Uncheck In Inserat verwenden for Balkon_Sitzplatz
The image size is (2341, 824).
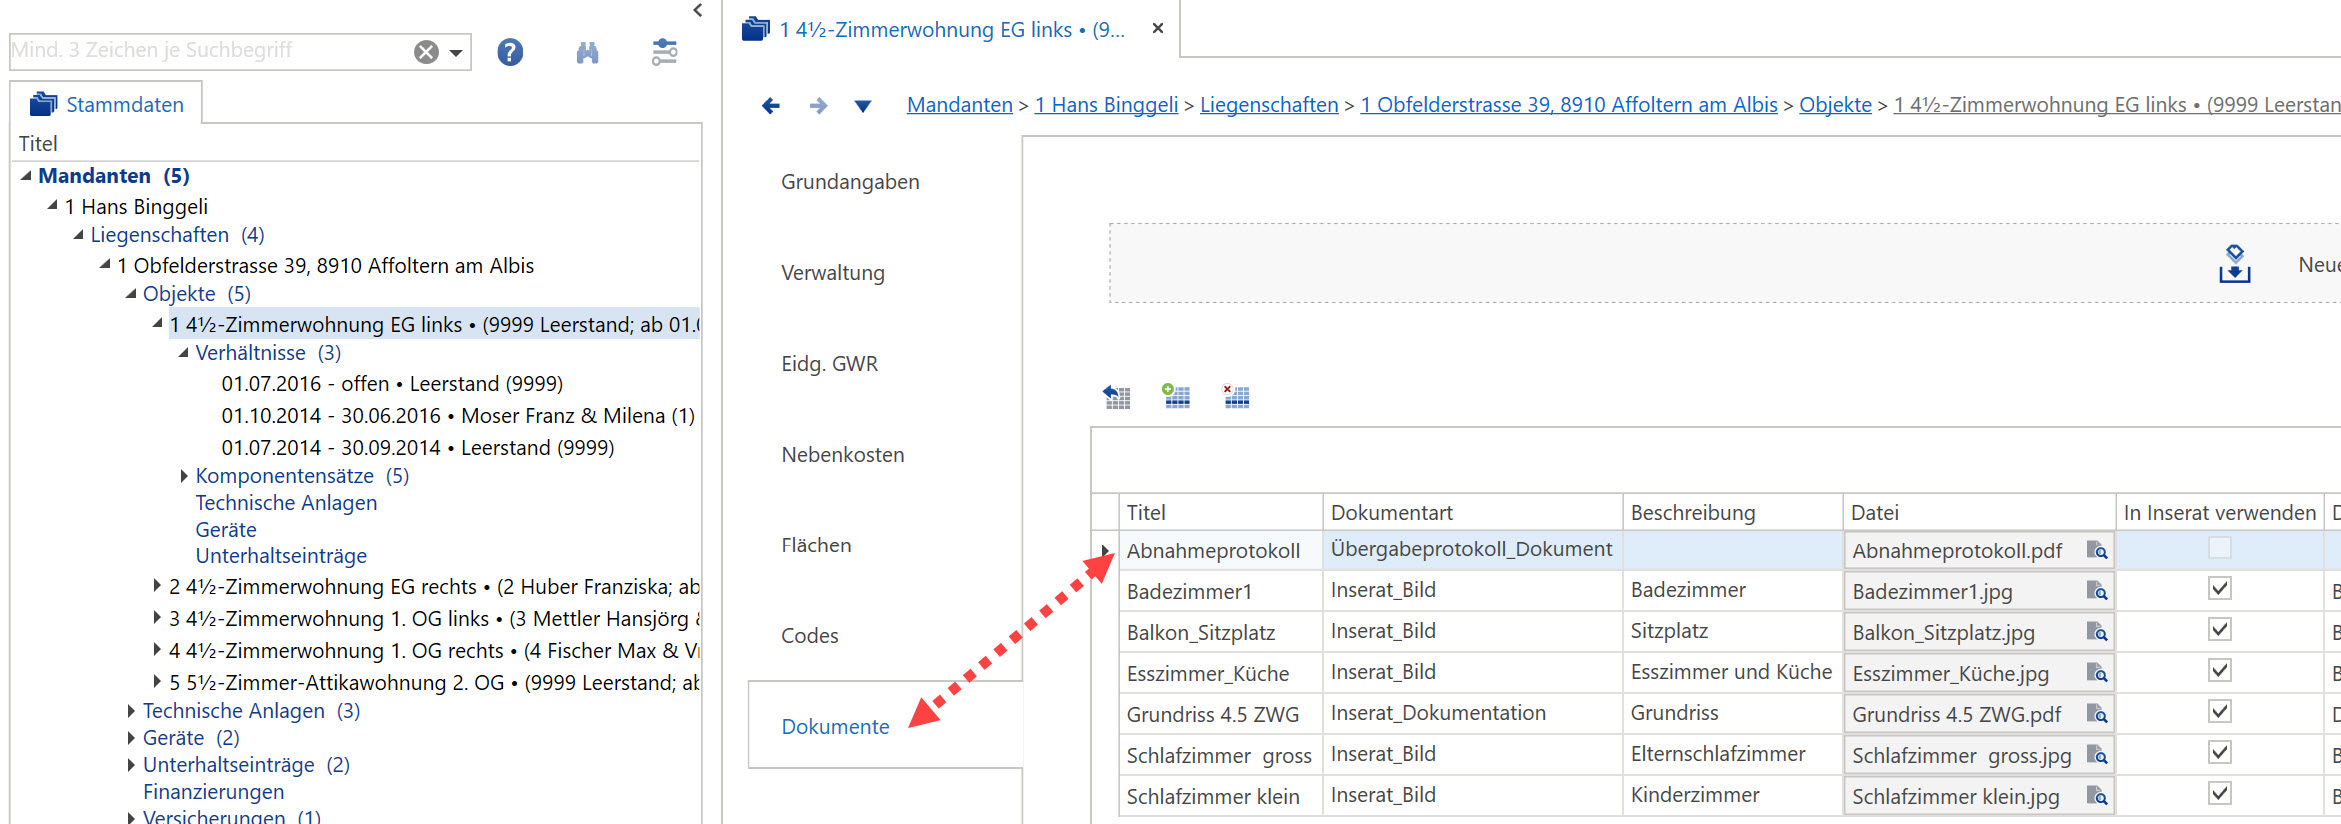(2220, 629)
